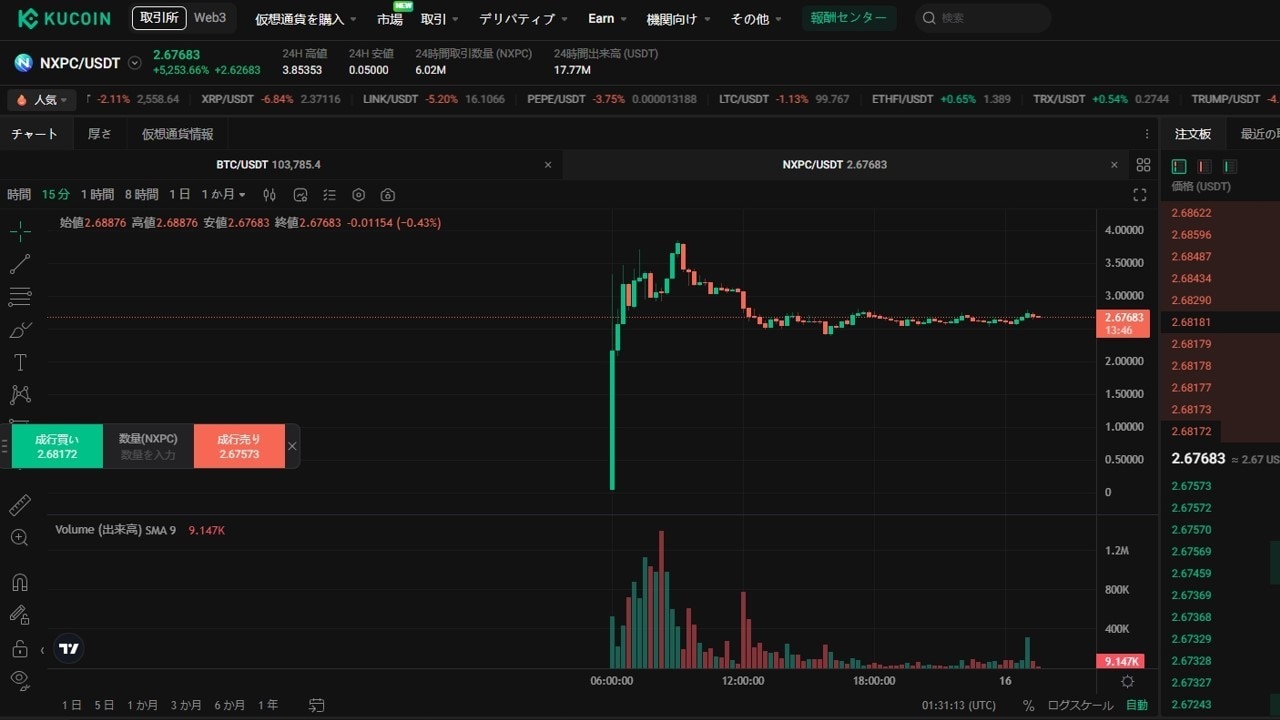Select the Text annotation tool
The width and height of the screenshot is (1280, 720).
pyautogui.click(x=20, y=362)
